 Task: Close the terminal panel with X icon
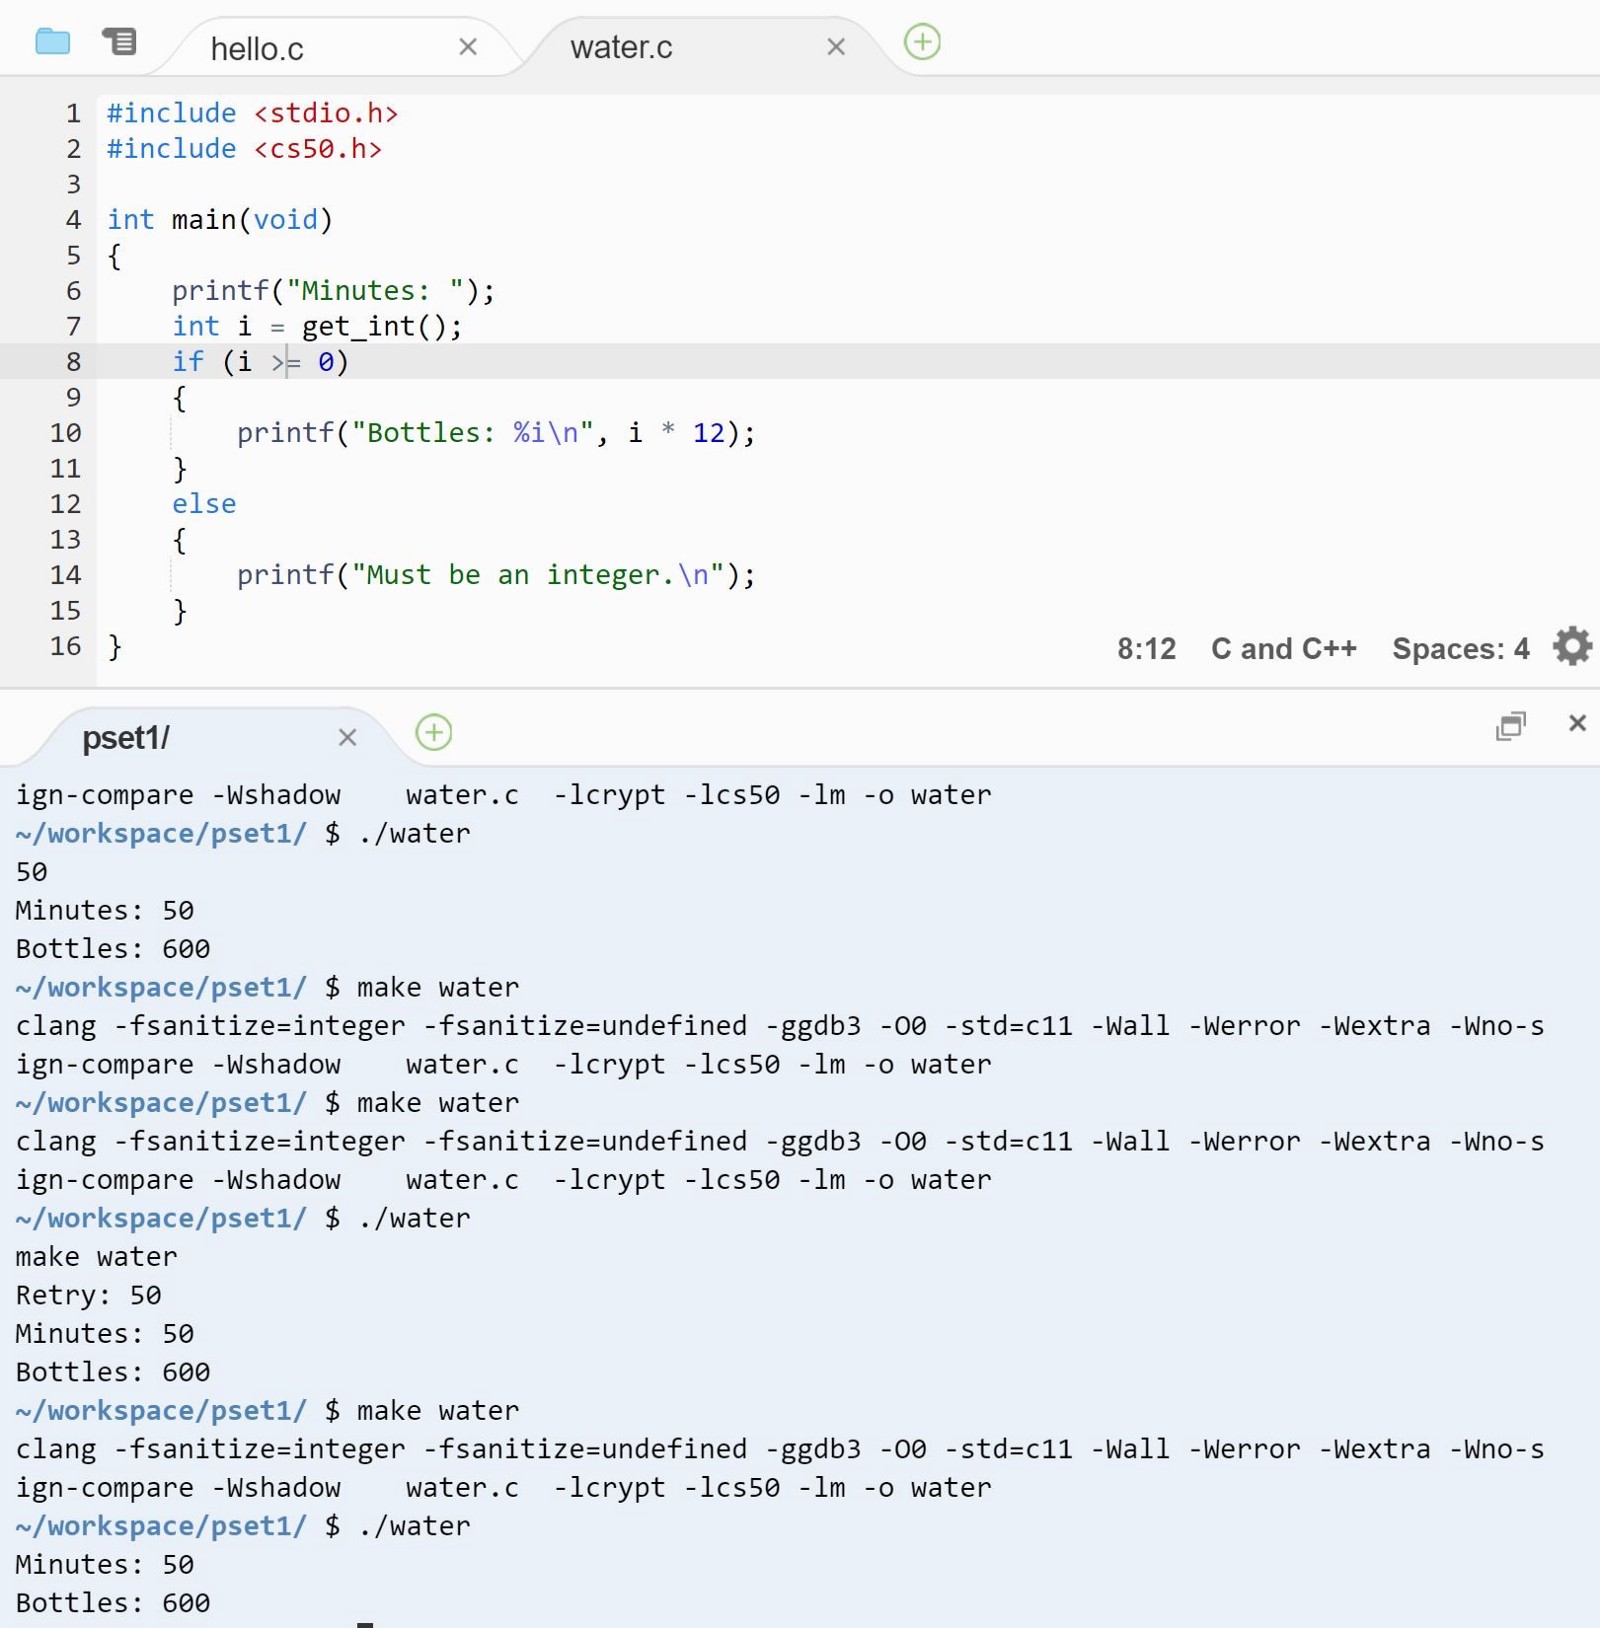(x=1577, y=723)
